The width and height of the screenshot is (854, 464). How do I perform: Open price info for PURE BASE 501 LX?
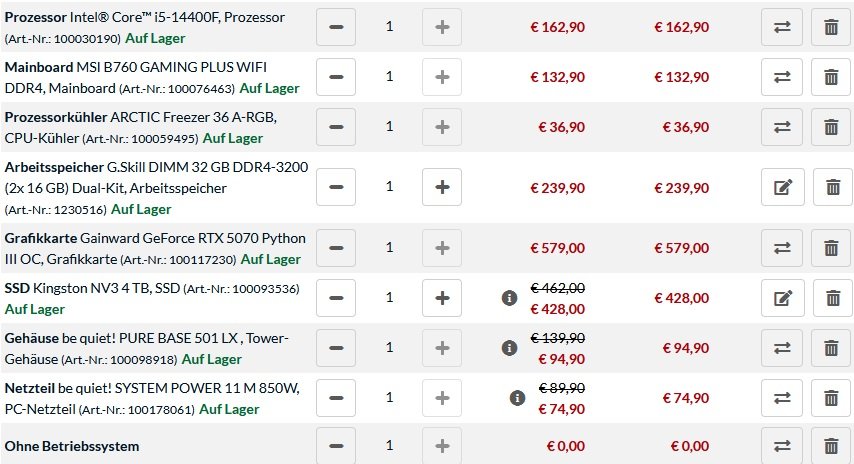509,348
